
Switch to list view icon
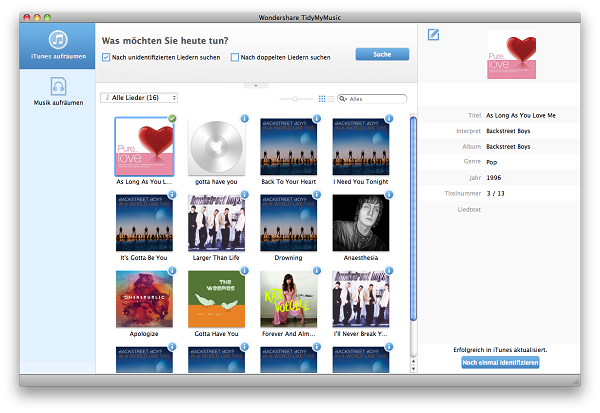[331, 99]
